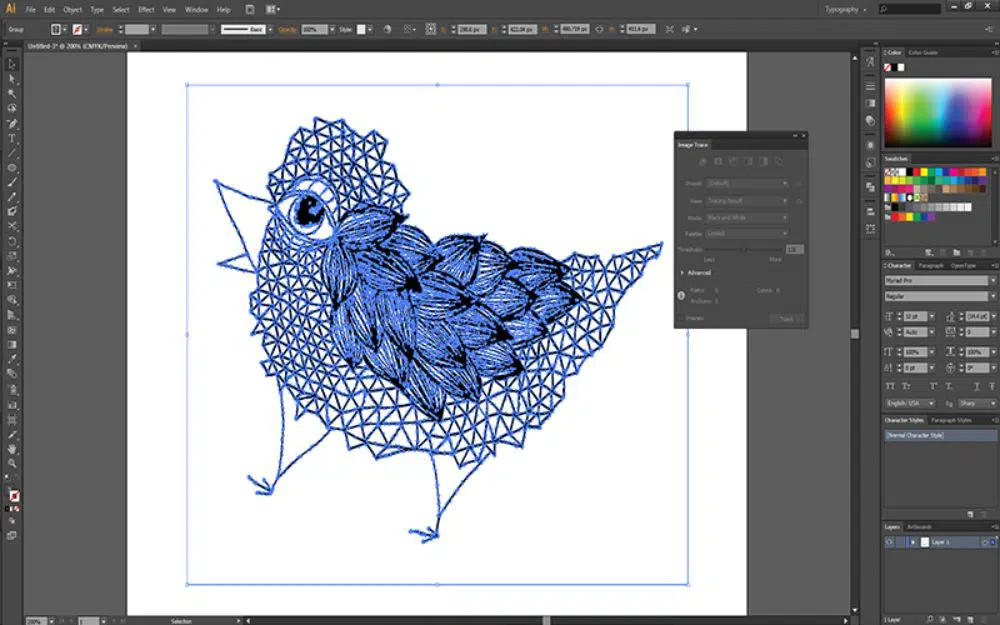This screenshot has width=1000, height=625.
Task: Open the Effect menu
Action: pyautogui.click(x=146, y=9)
